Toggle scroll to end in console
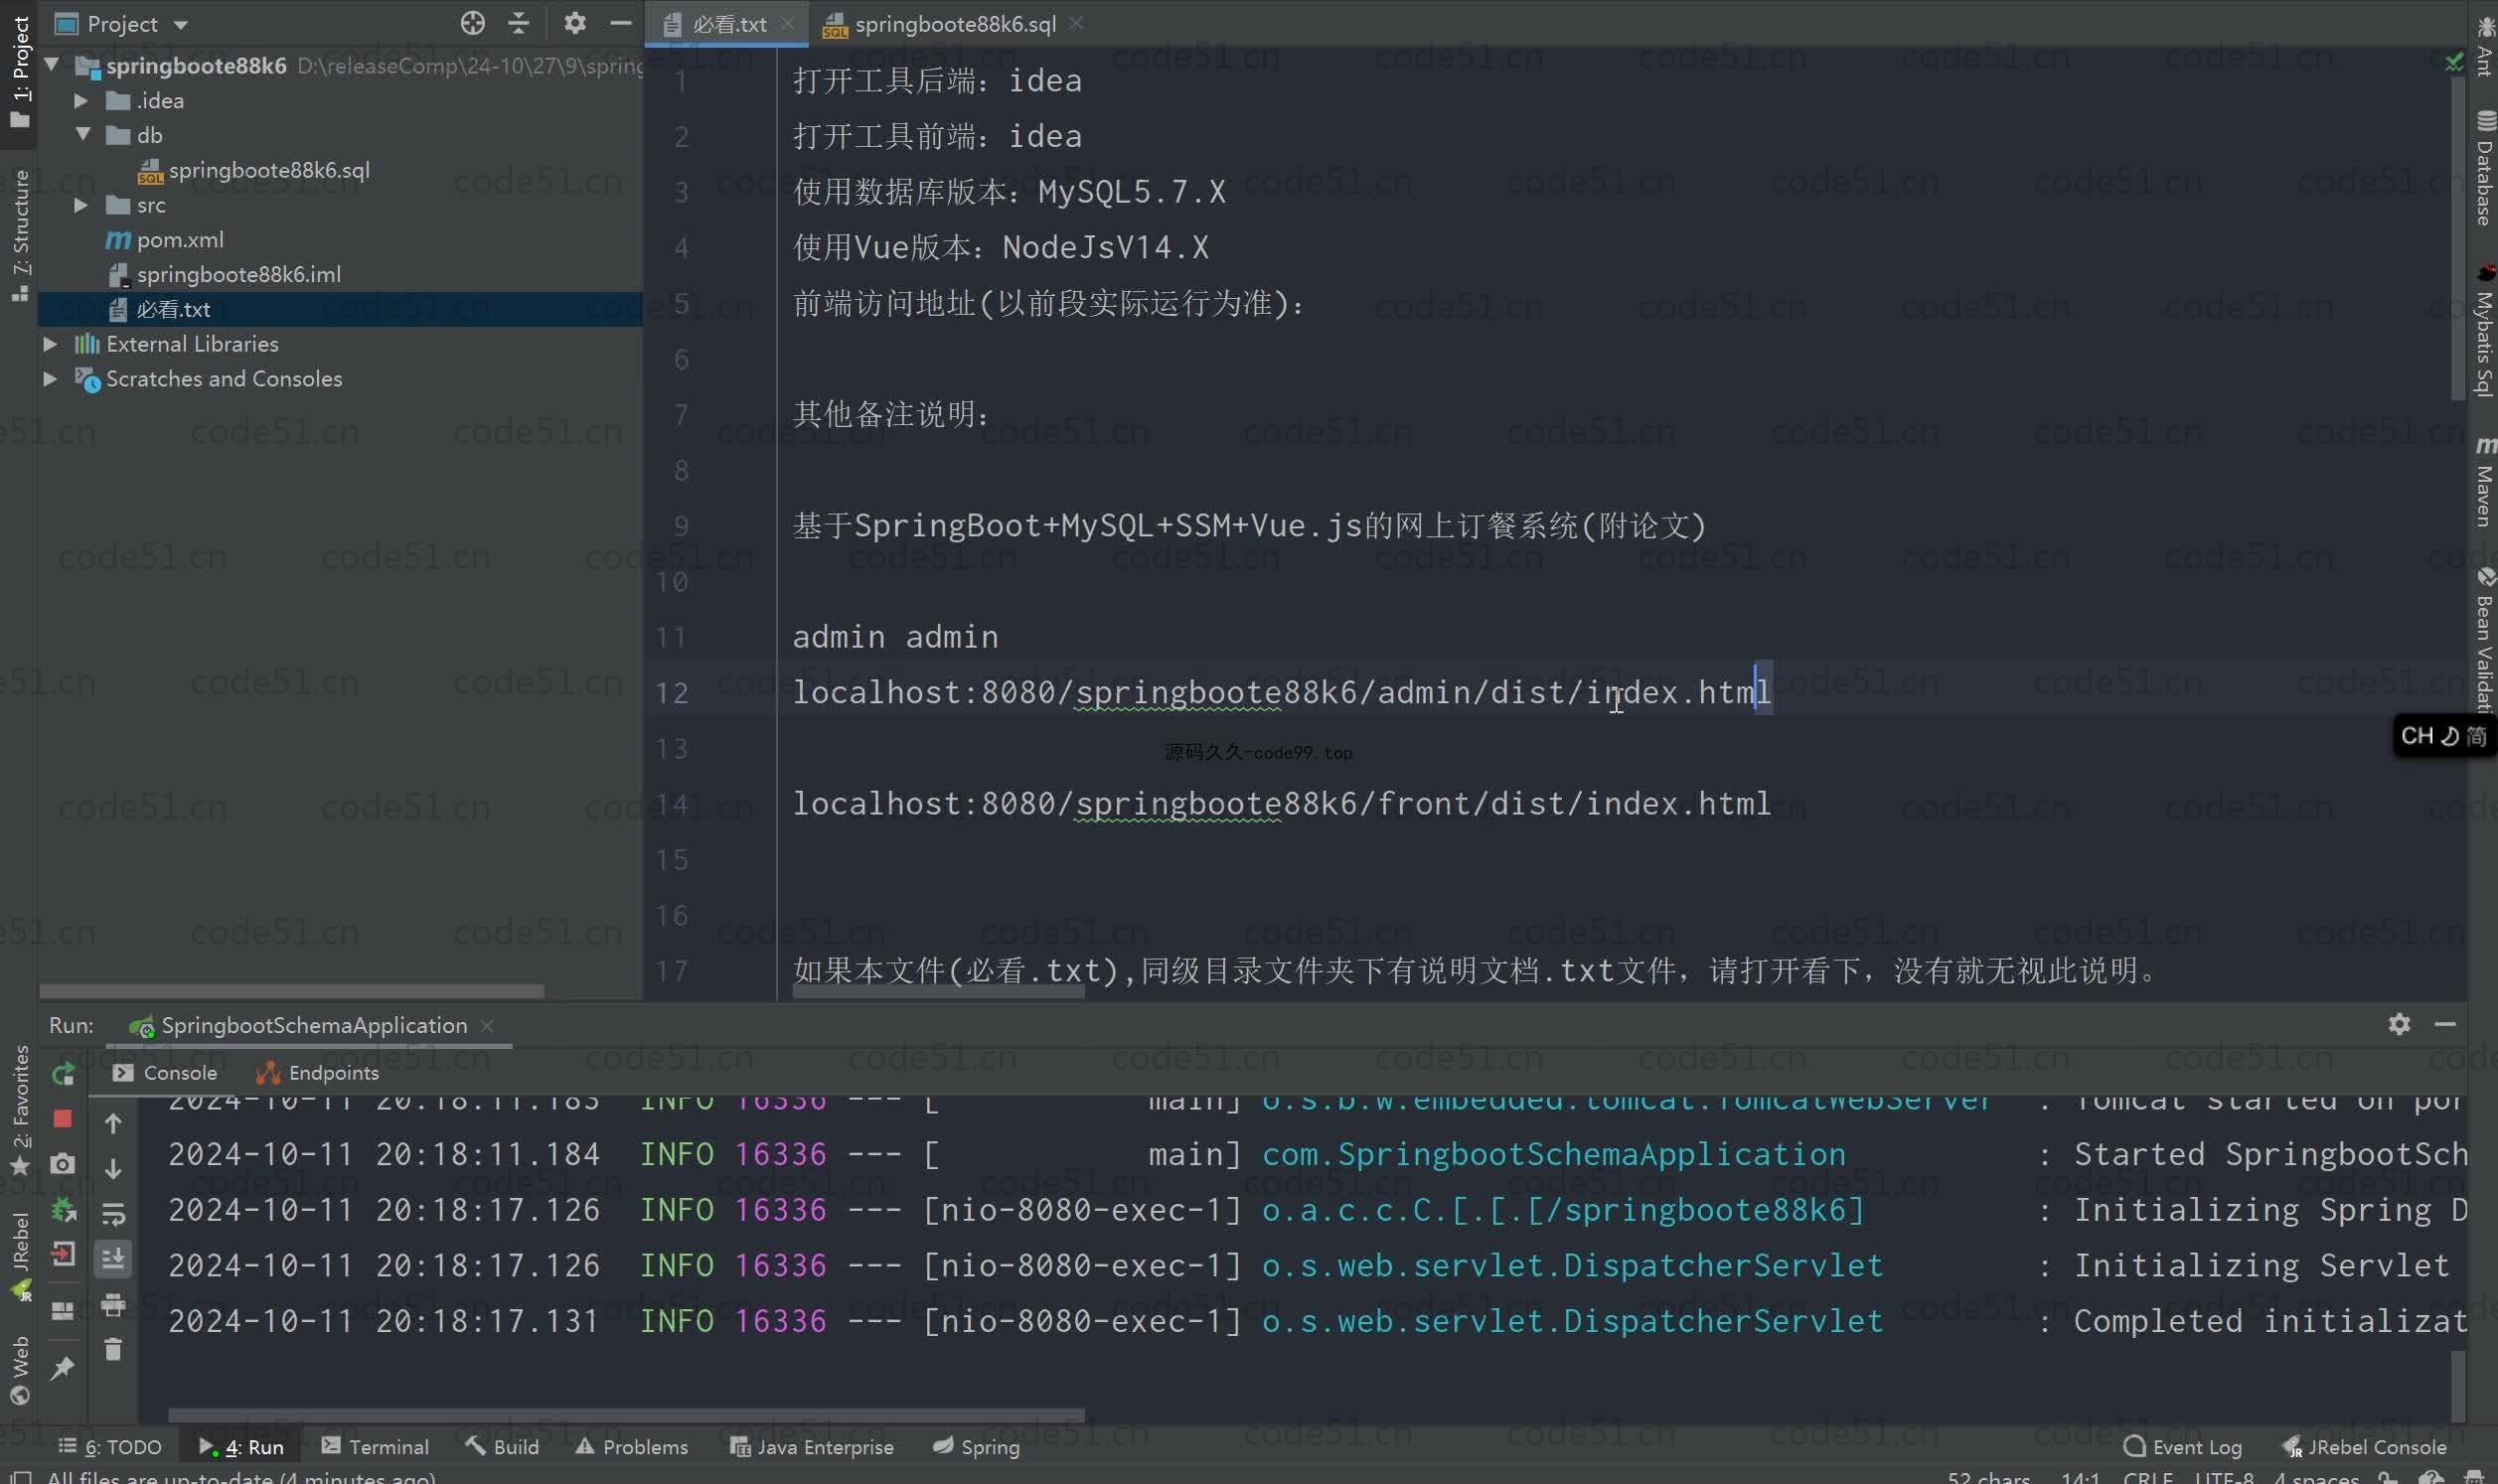 point(113,1258)
